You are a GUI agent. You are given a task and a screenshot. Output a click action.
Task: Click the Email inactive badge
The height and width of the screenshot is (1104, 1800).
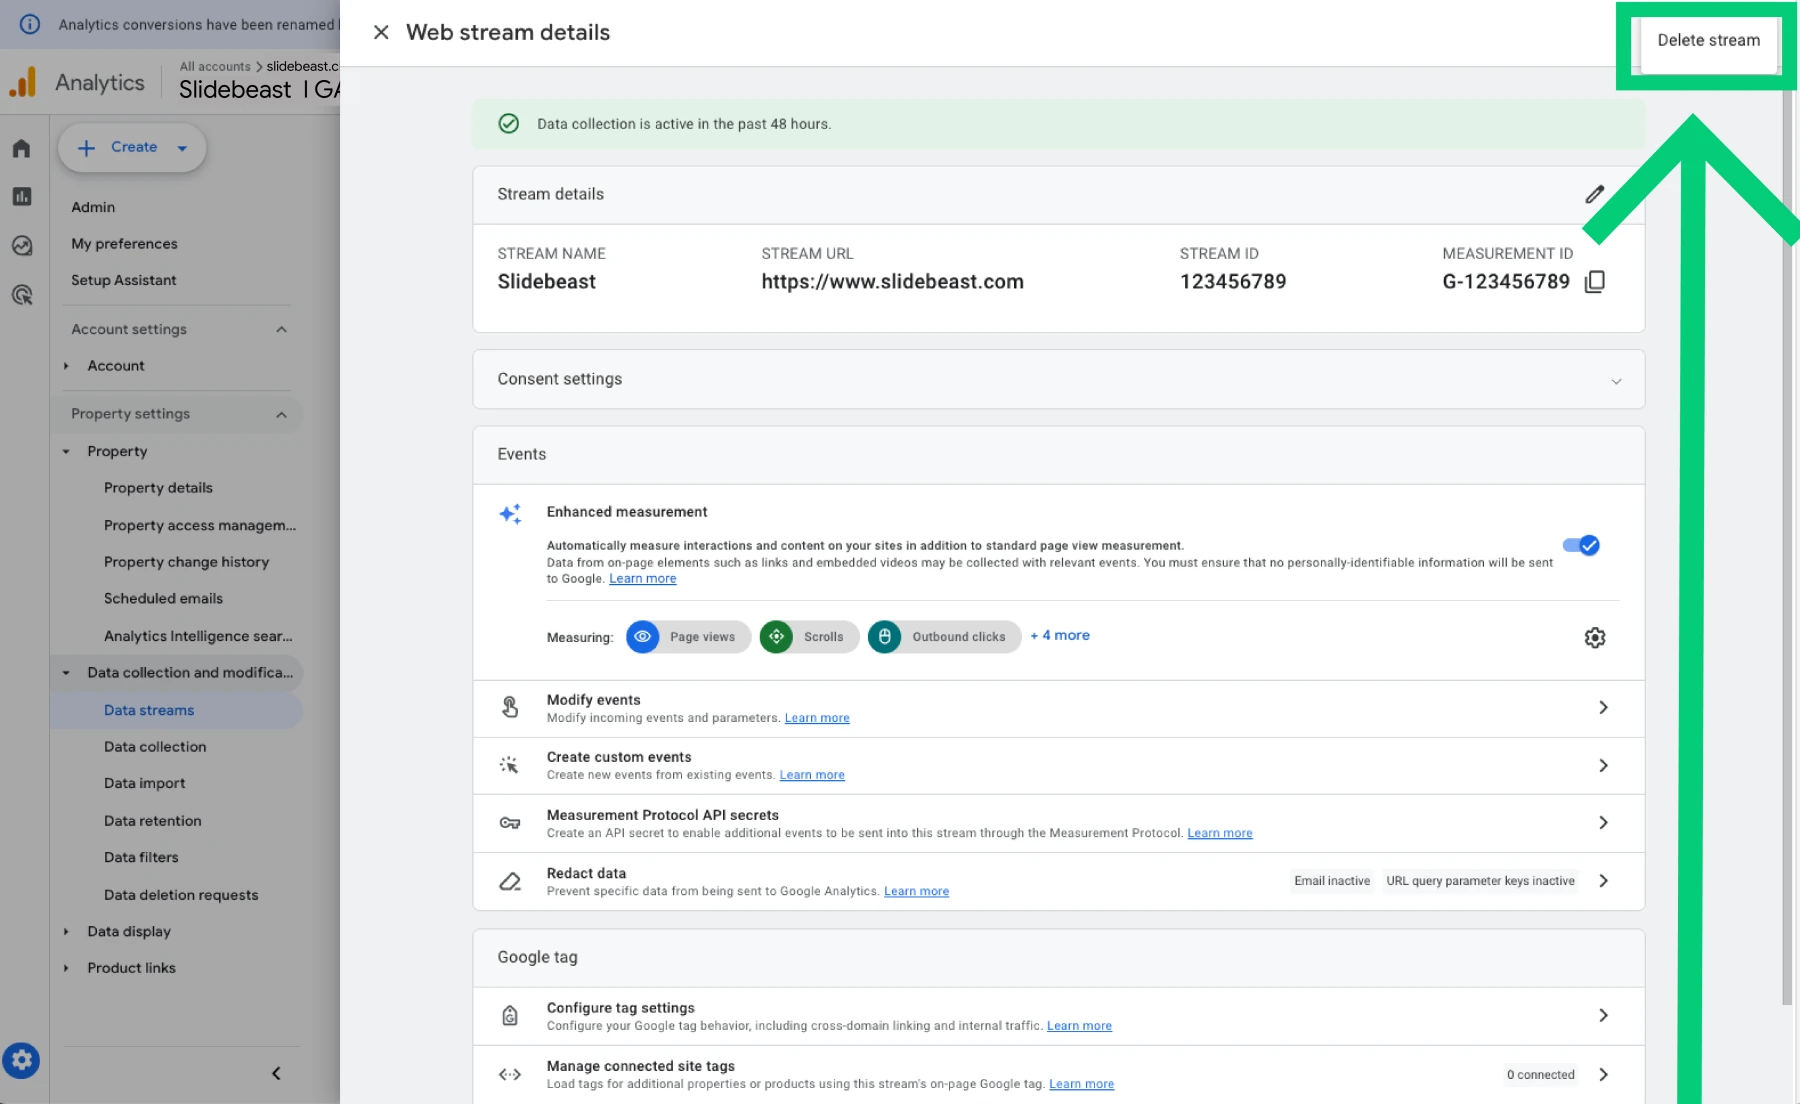point(1332,881)
